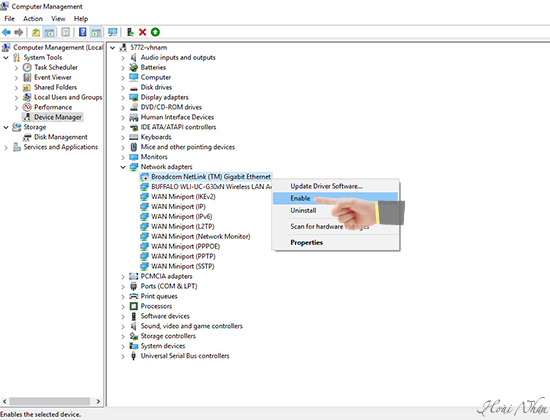Click the Broadcom NetLink adapter icon
Screen dimensions: 550x420
pos(144,177)
